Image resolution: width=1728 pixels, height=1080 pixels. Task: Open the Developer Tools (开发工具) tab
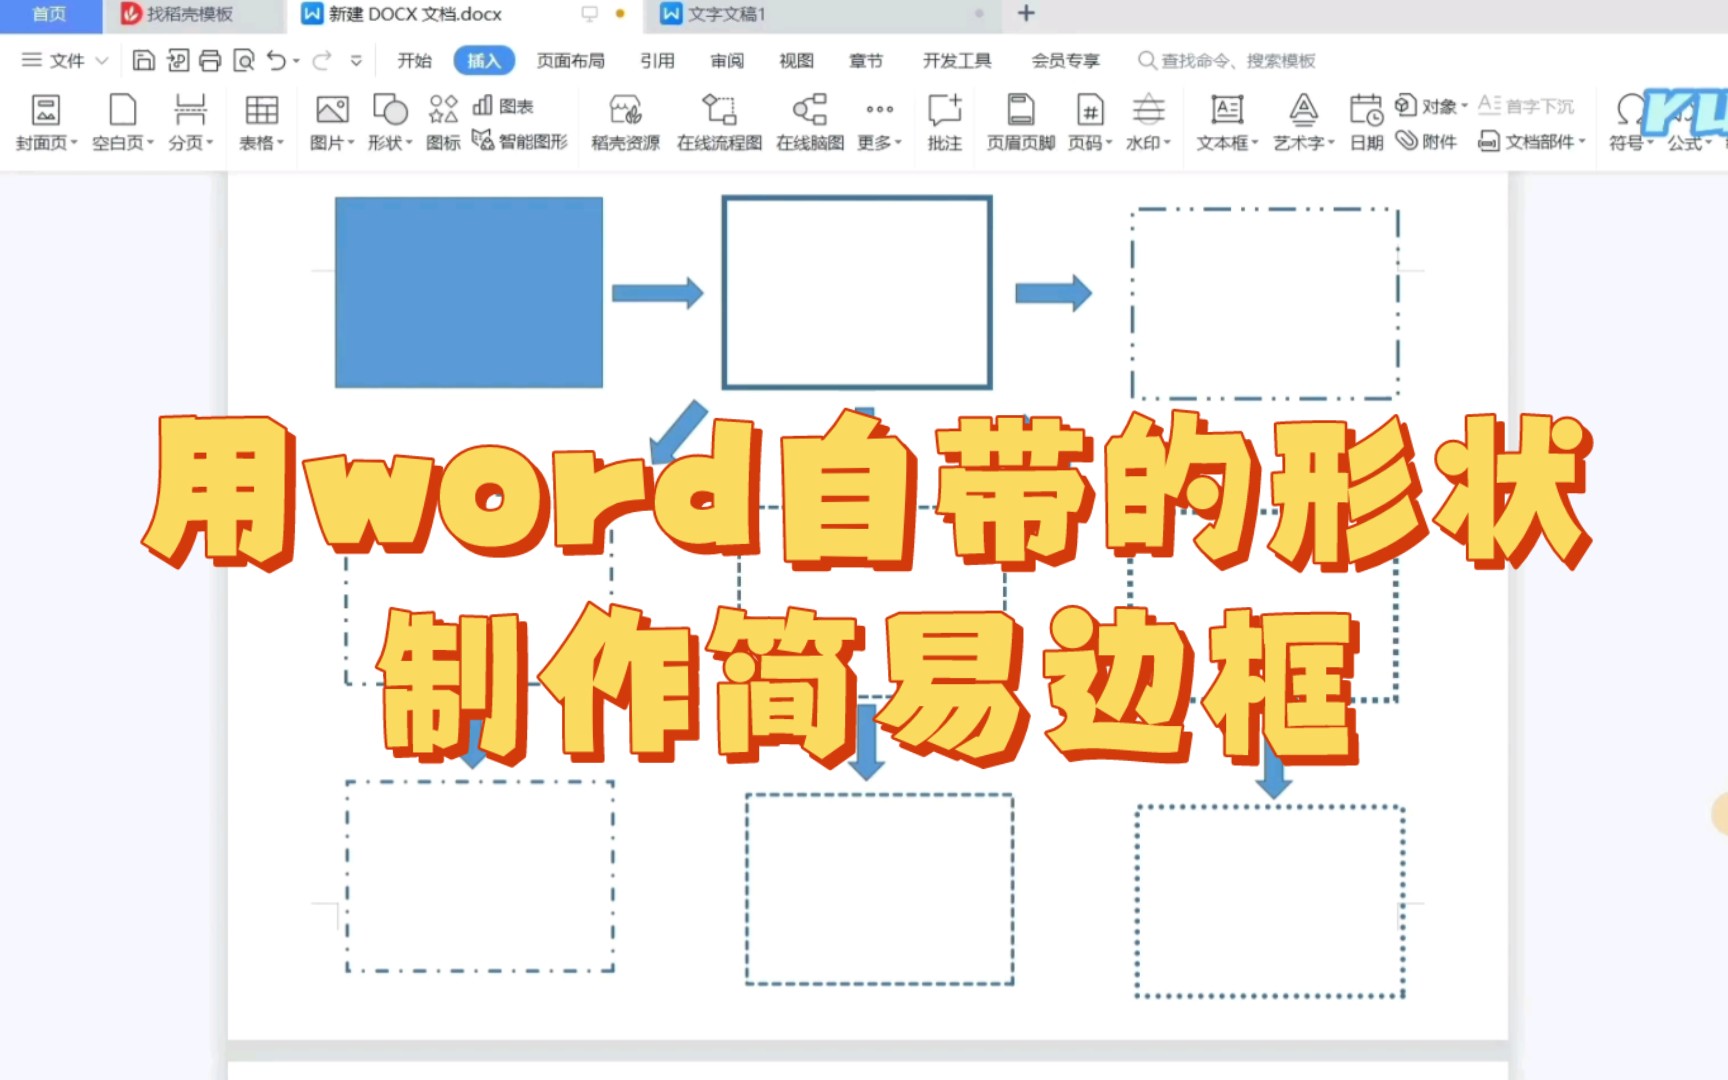(x=957, y=61)
